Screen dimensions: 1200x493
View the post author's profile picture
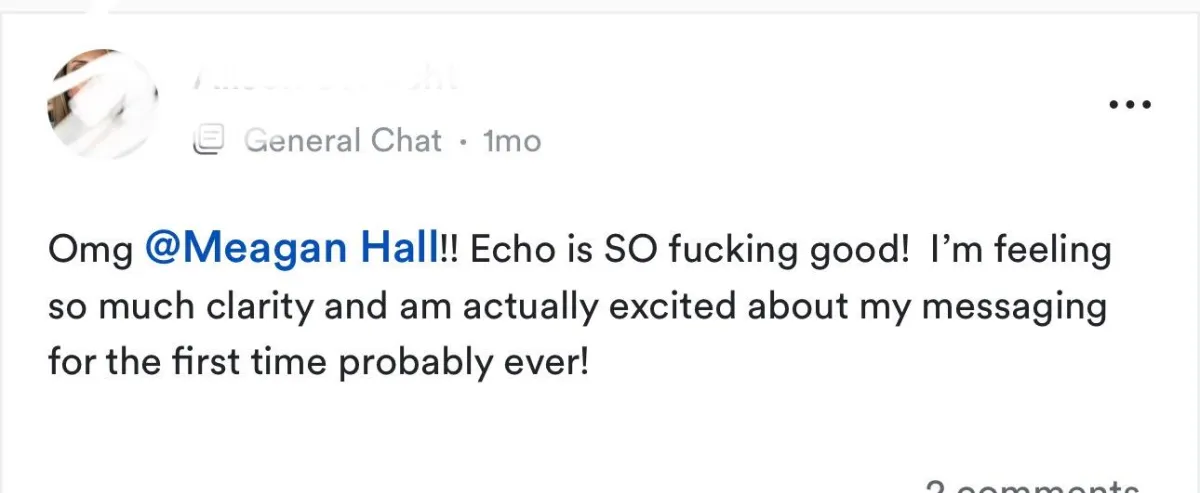[102, 104]
